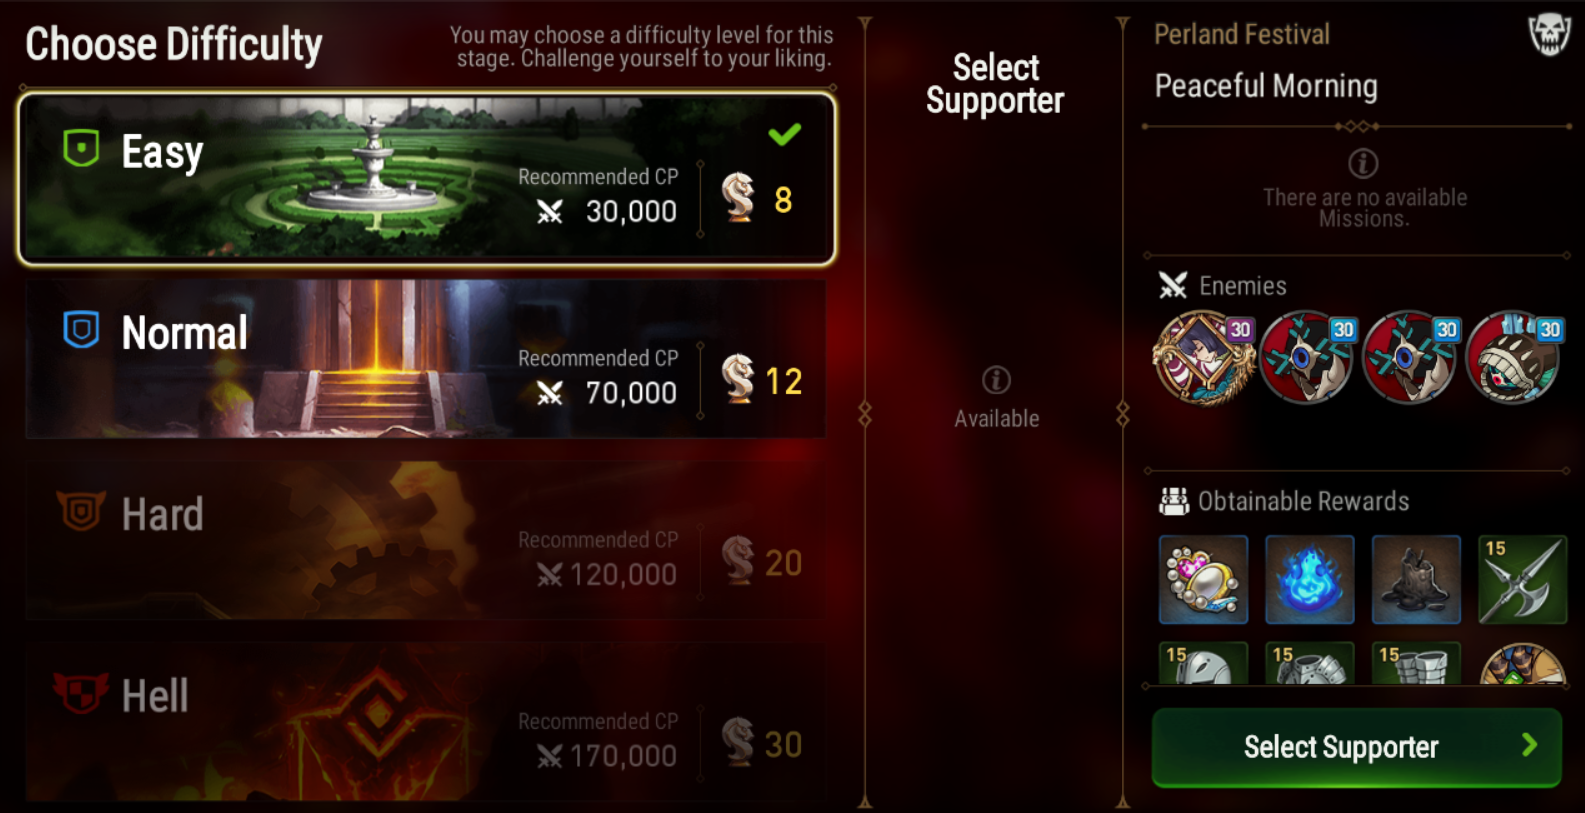Open the blue flame reward icon
This screenshot has width=1585, height=813.
pyautogui.click(x=1309, y=579)
